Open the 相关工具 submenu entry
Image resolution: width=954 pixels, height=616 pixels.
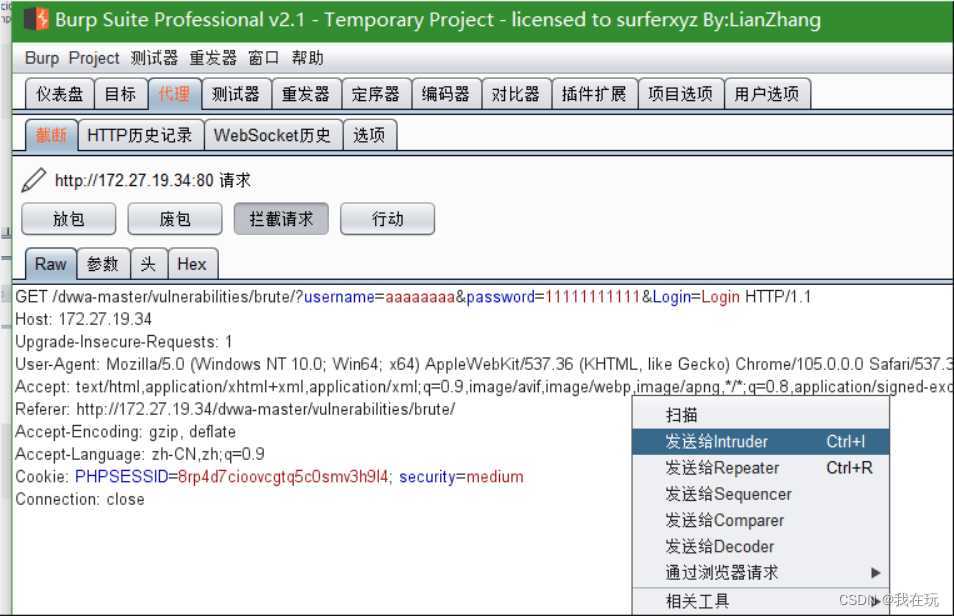click(x=761, y=601)
